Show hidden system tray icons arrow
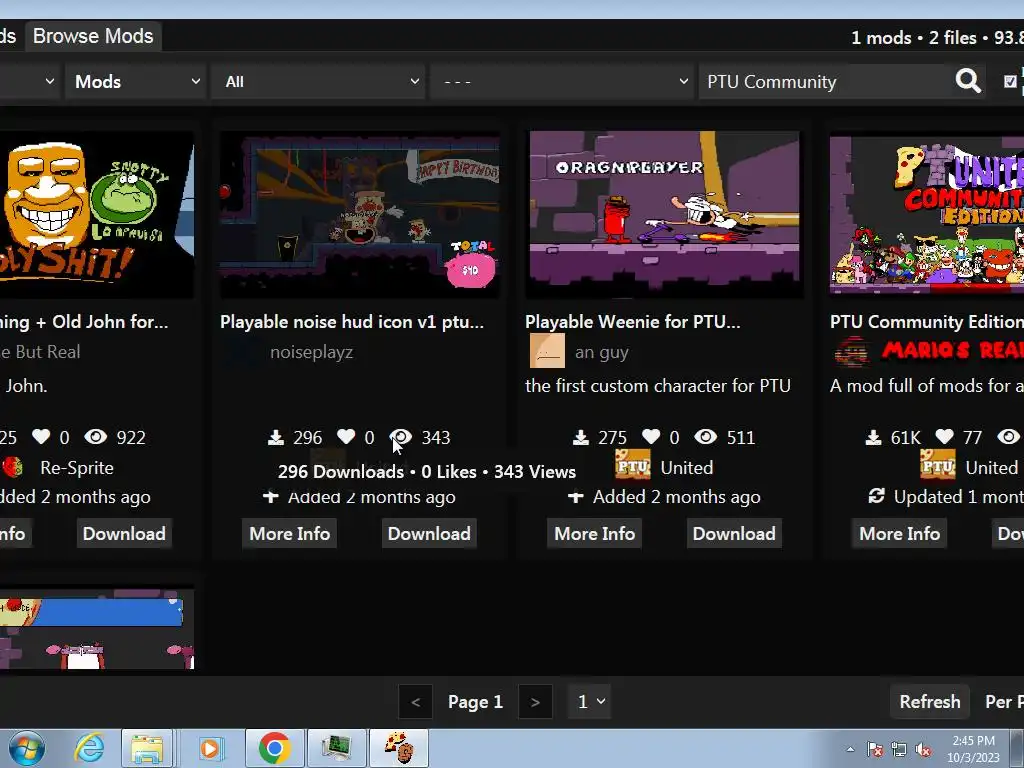The width and height of the screenshot is (1024, 768). [x=850, y=750]
